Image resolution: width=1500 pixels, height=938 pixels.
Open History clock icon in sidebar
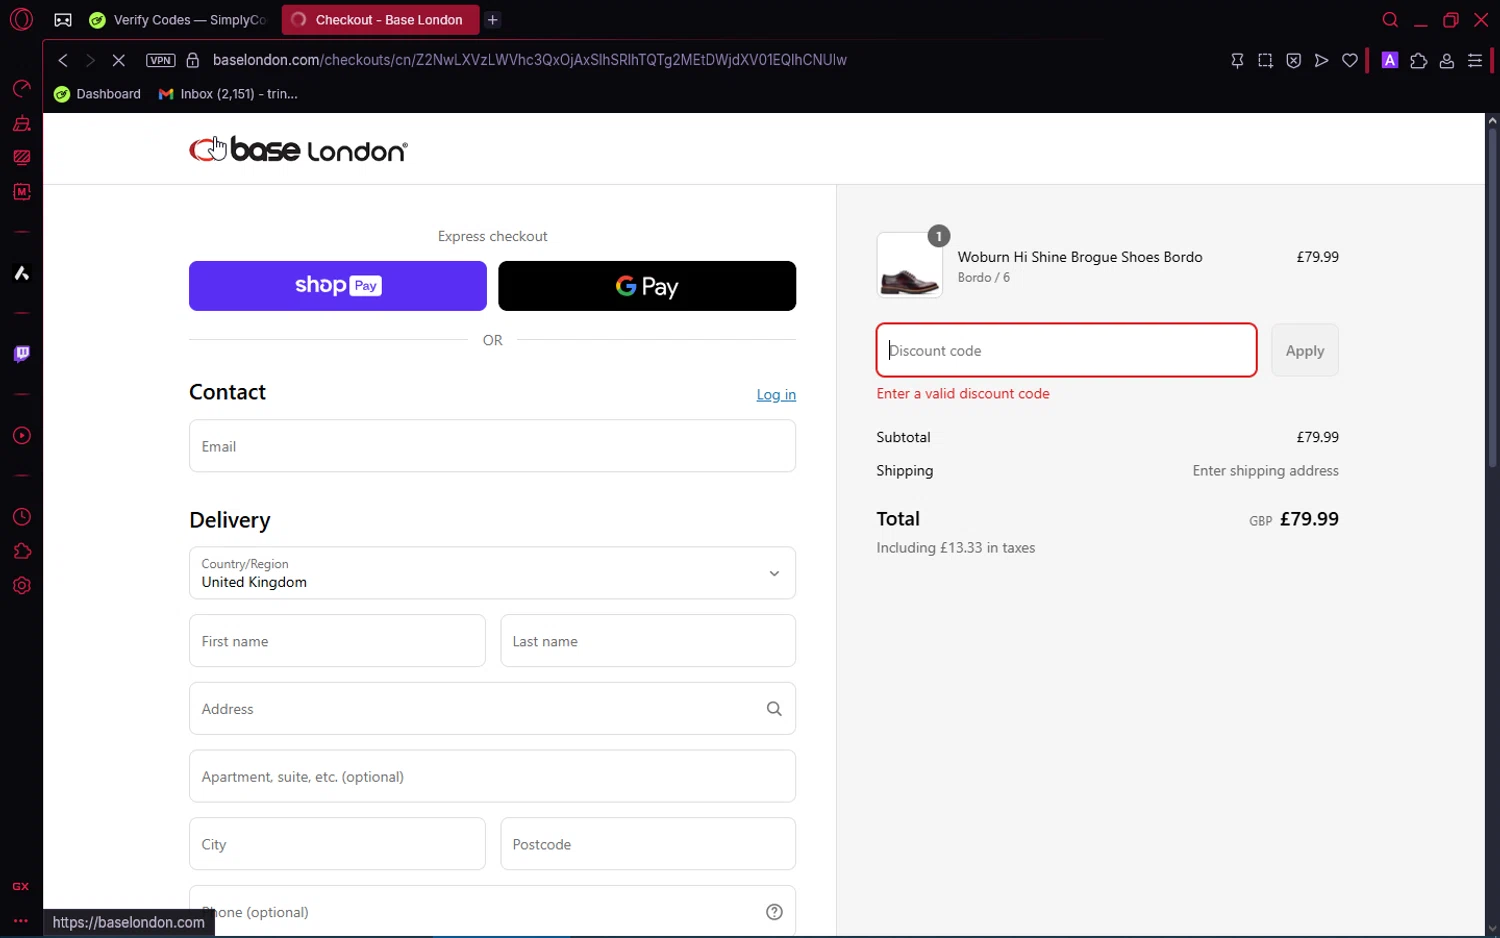(x=21, y=517)
